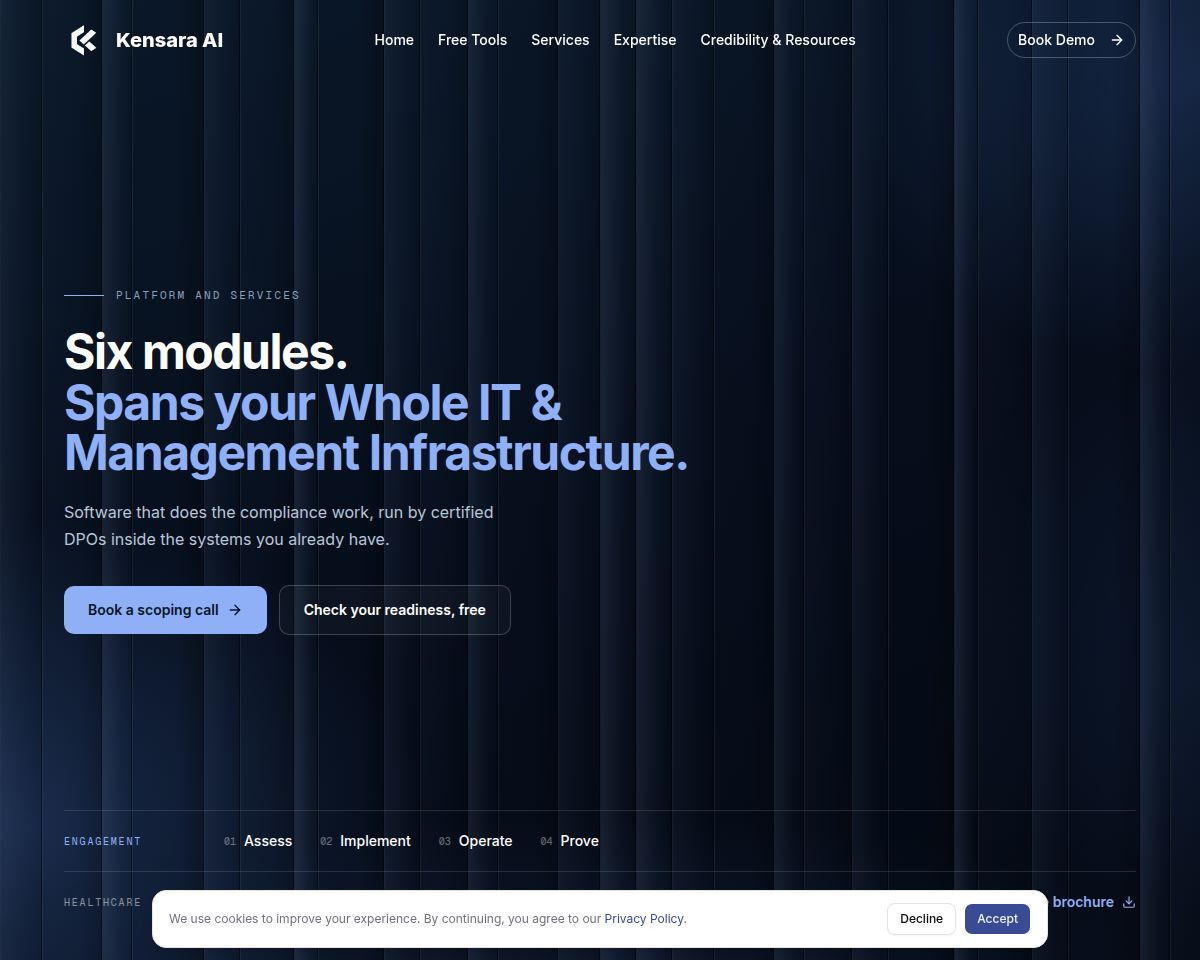Select the 01 Assess engagement step
The width and height of the screenshot is (1200, 960).
258,841
